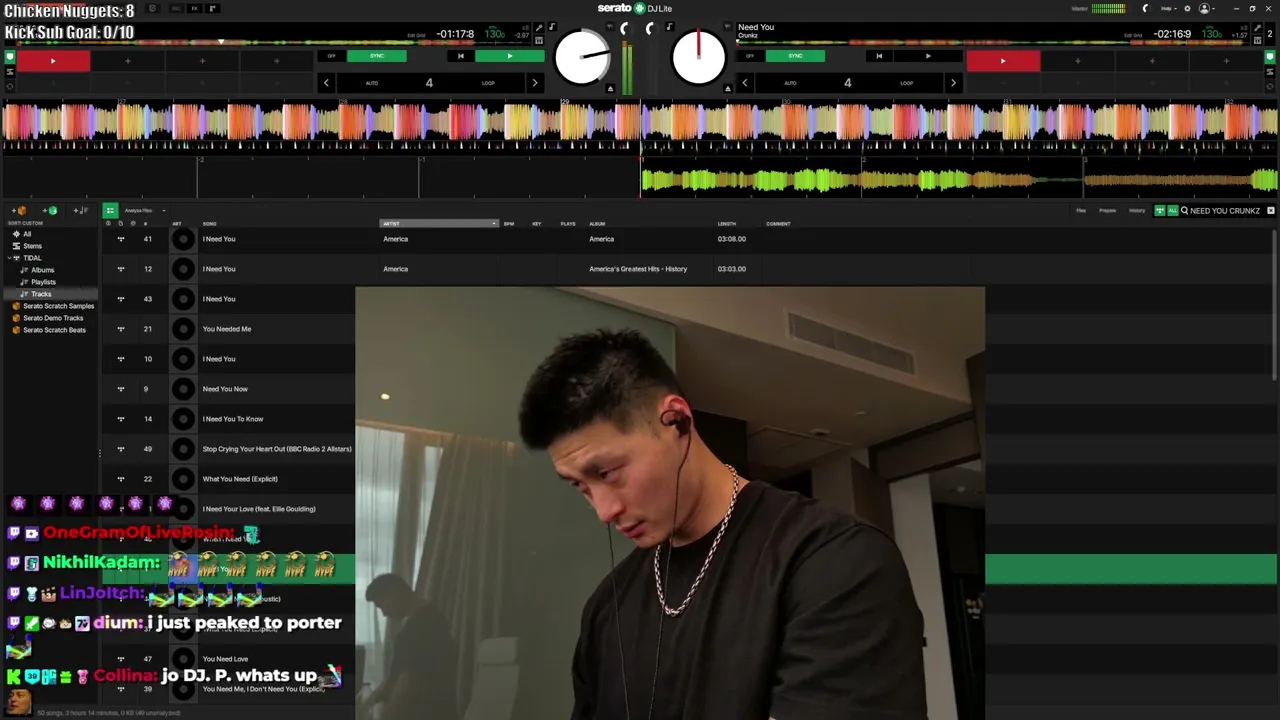Trigger the red cue point on left deck
Viewport: 1280px width, 720px height.
(53, 61)
